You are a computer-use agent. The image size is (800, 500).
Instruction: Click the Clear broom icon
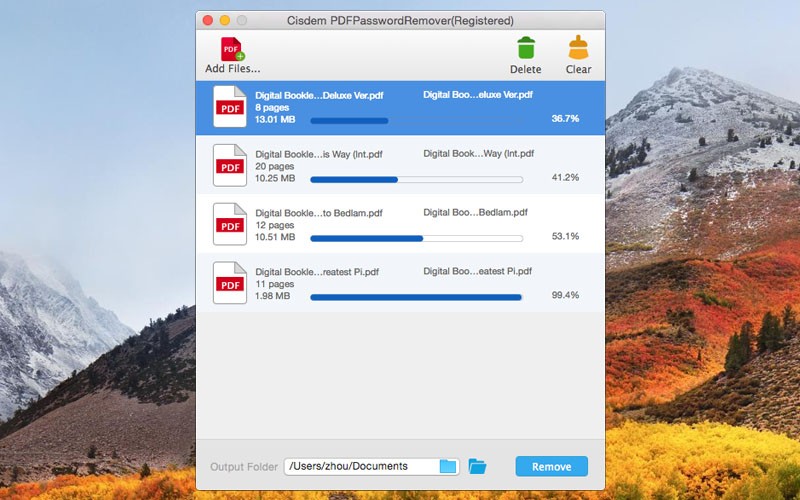[x=578, y=48]
